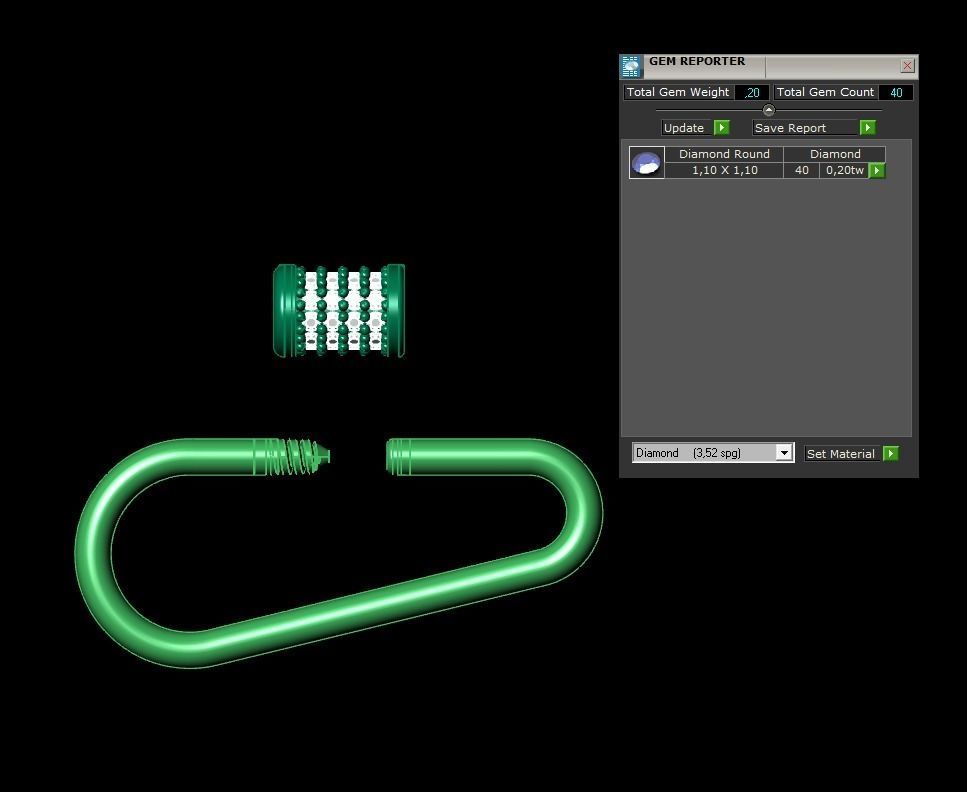The image size is (967, 792).
Task: Click the gem count cell '40' in the row
Action: coord(801,170)
